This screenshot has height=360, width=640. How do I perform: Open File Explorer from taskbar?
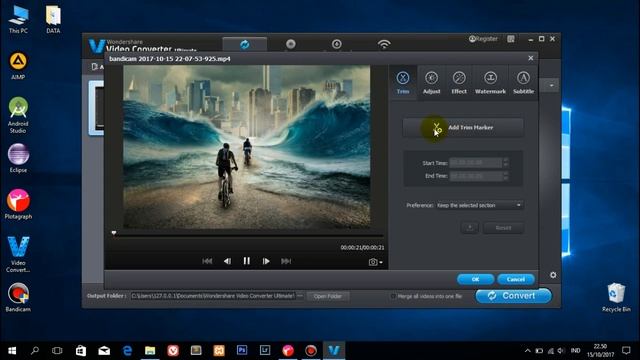click(150, 351)
